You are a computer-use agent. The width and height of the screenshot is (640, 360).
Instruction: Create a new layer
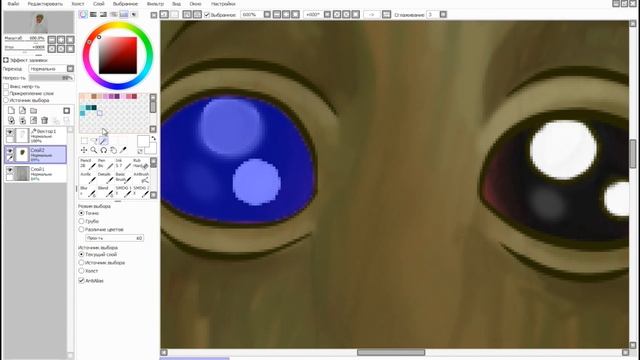11,111
